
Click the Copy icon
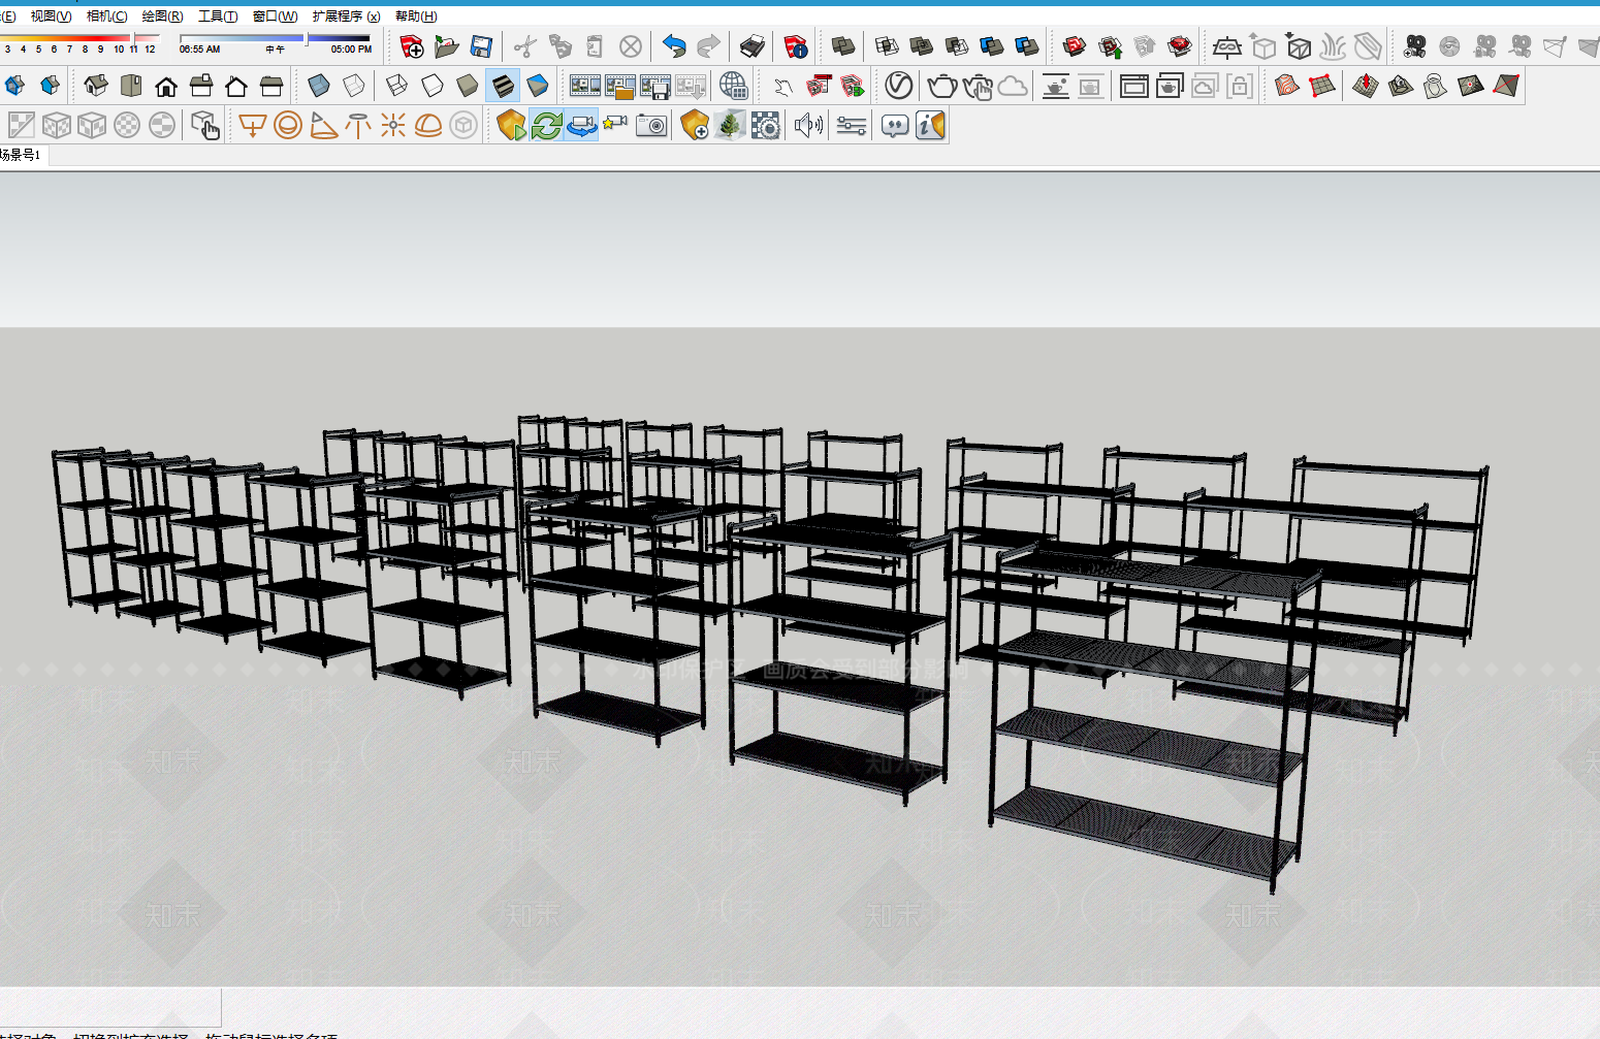click(x=560, y=46)
